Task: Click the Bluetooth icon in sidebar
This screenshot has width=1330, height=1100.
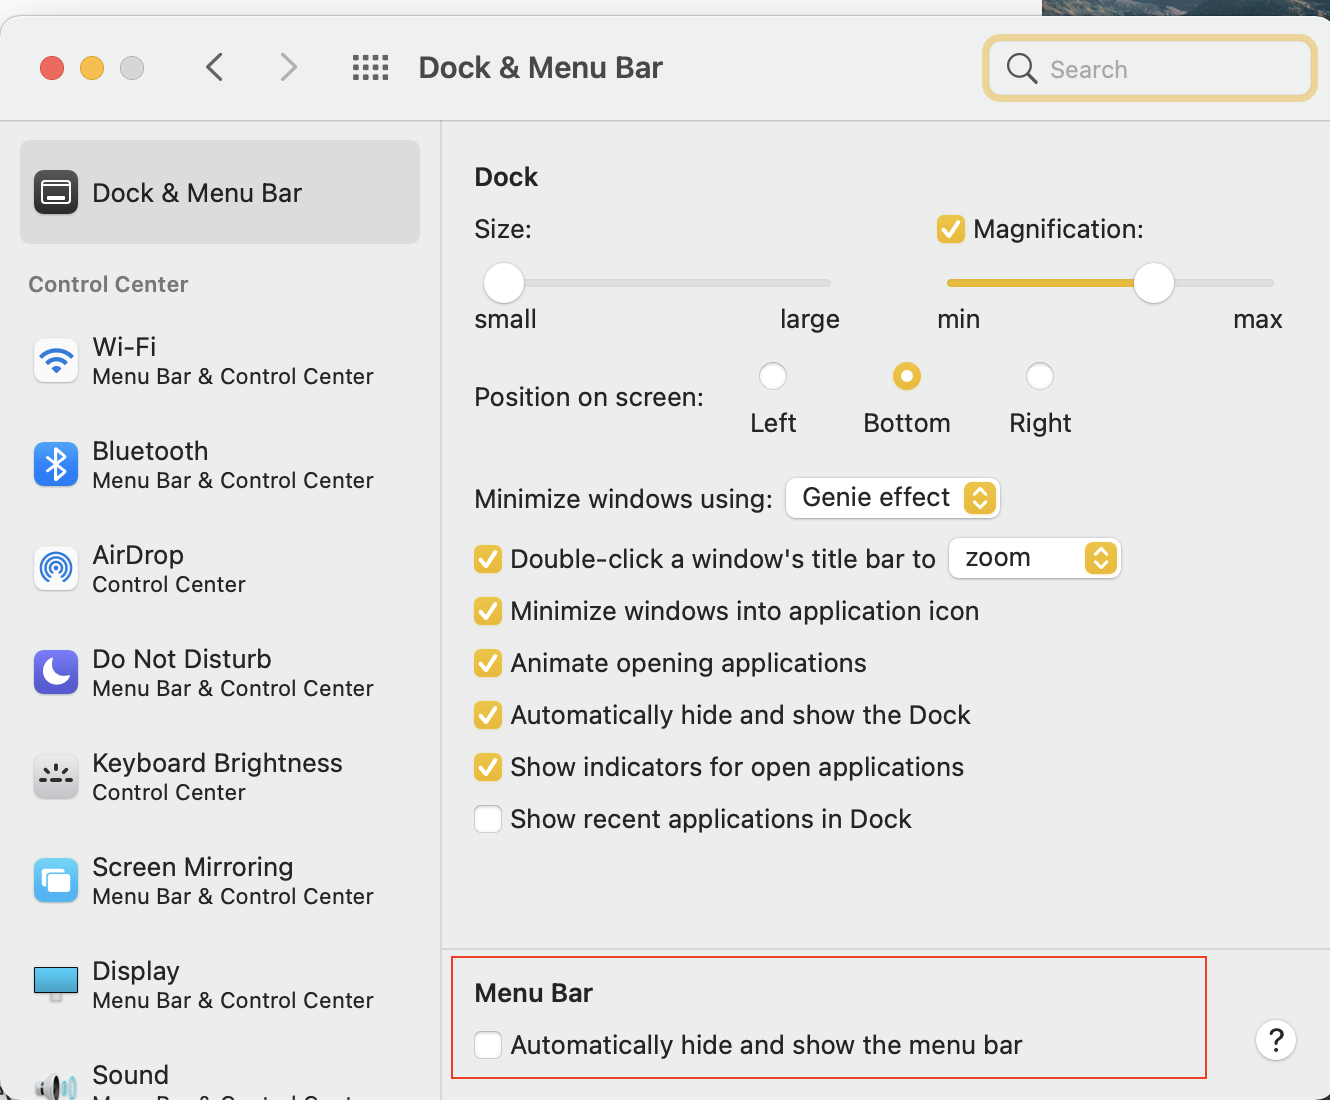Action: [56, 464]
